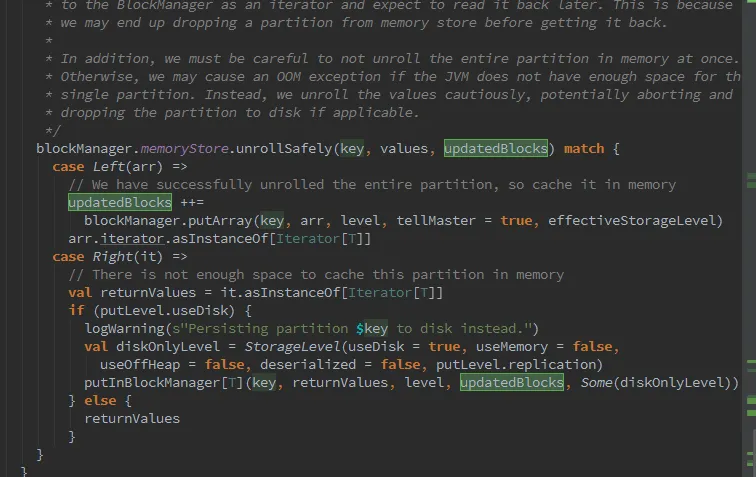Click blockManager at the start of the unrollSafely line
The height and width of the screenshot is (477, 756).
pos(84,149)
